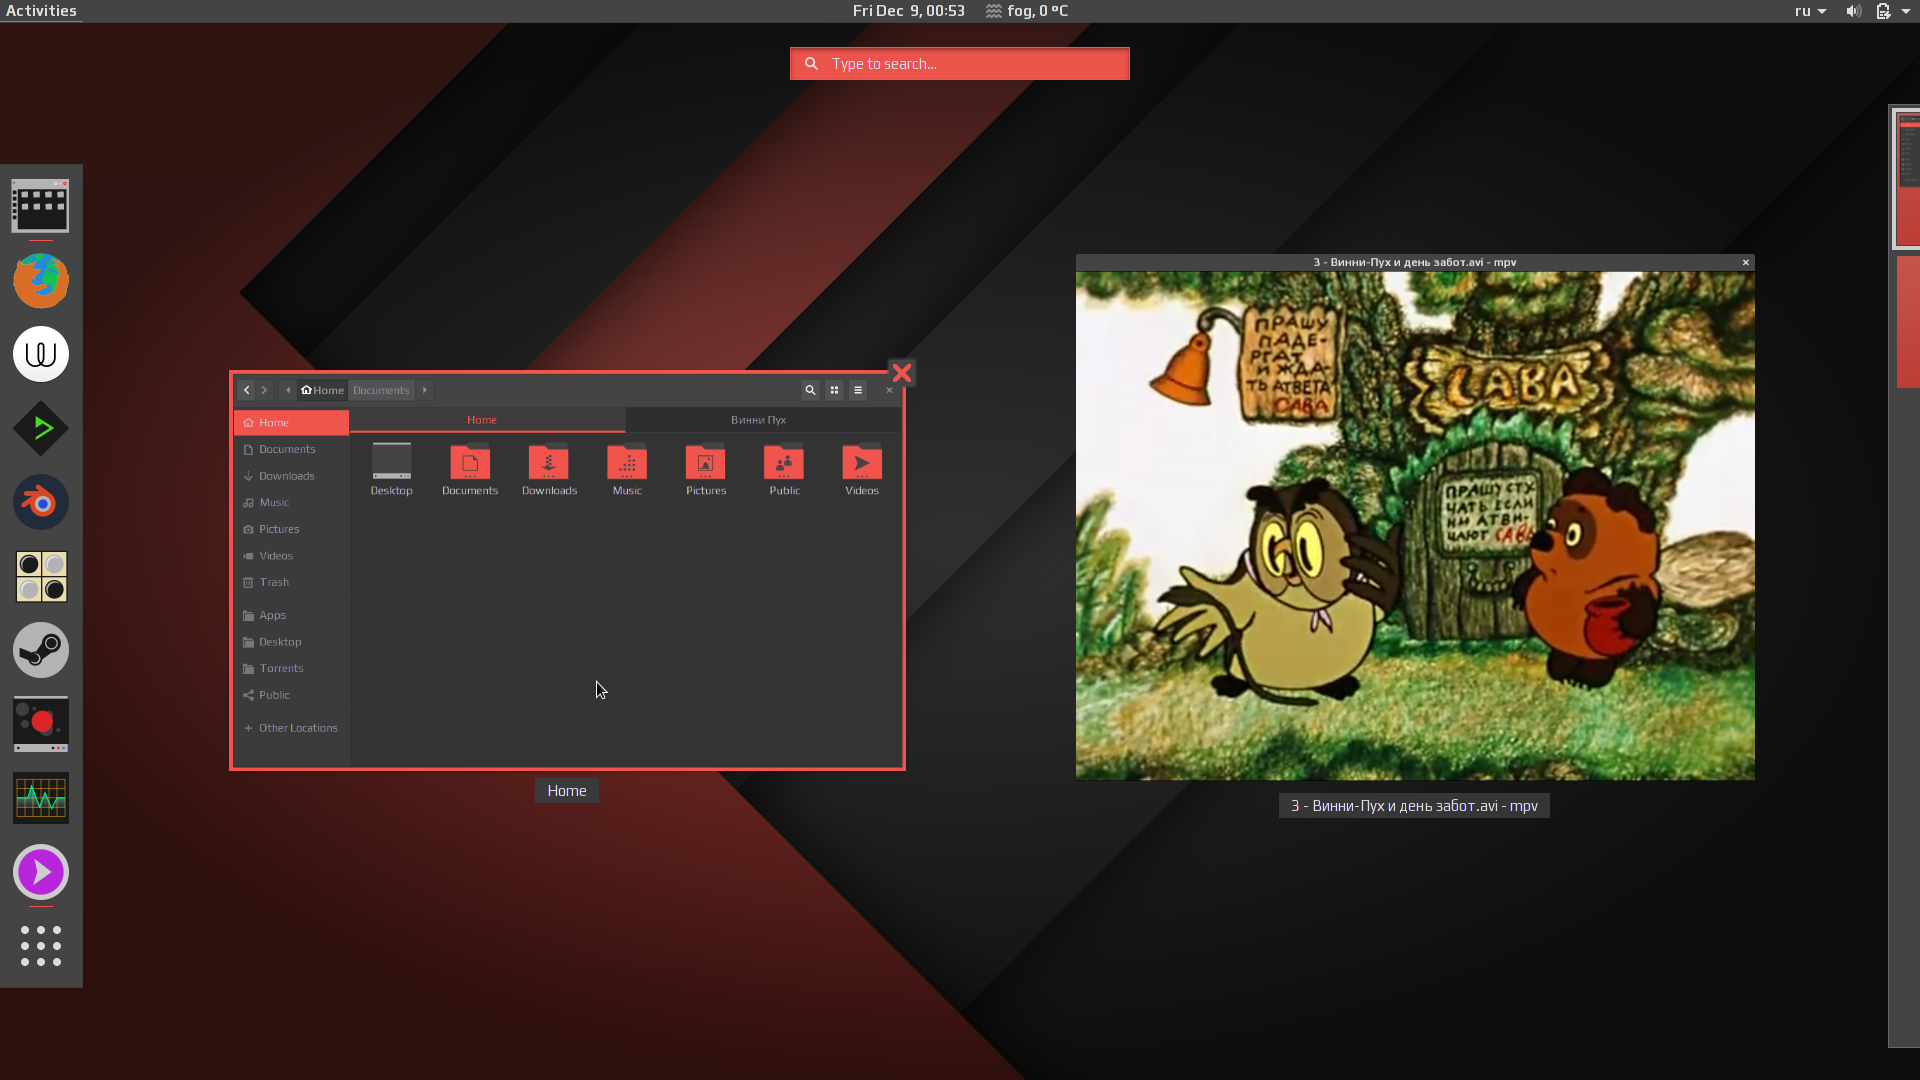Image resolution: width=1920 pixels, height=1080 pixels.
Task: Select Home in the sidebar
Action: tap(291, 423)
